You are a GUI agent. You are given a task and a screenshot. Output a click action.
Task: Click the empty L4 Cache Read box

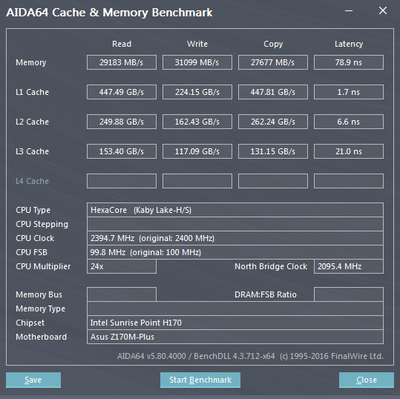coord(122,181)
